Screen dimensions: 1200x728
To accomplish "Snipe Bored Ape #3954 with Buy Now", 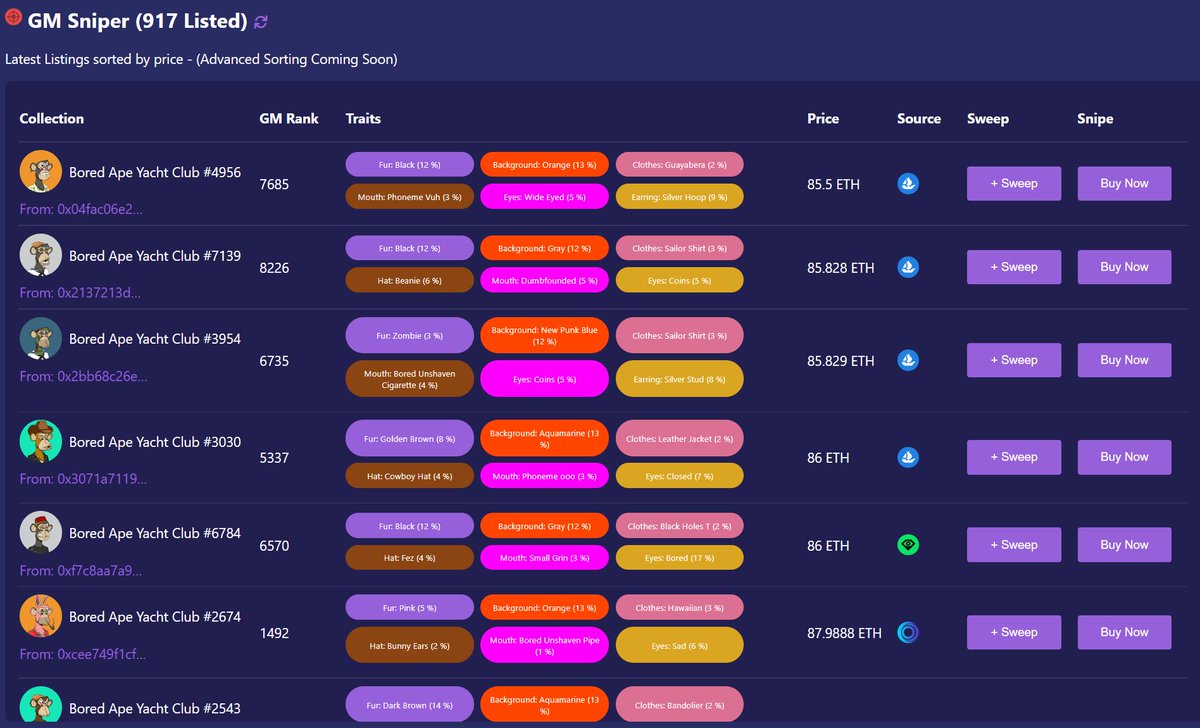I will (1124, 360).
